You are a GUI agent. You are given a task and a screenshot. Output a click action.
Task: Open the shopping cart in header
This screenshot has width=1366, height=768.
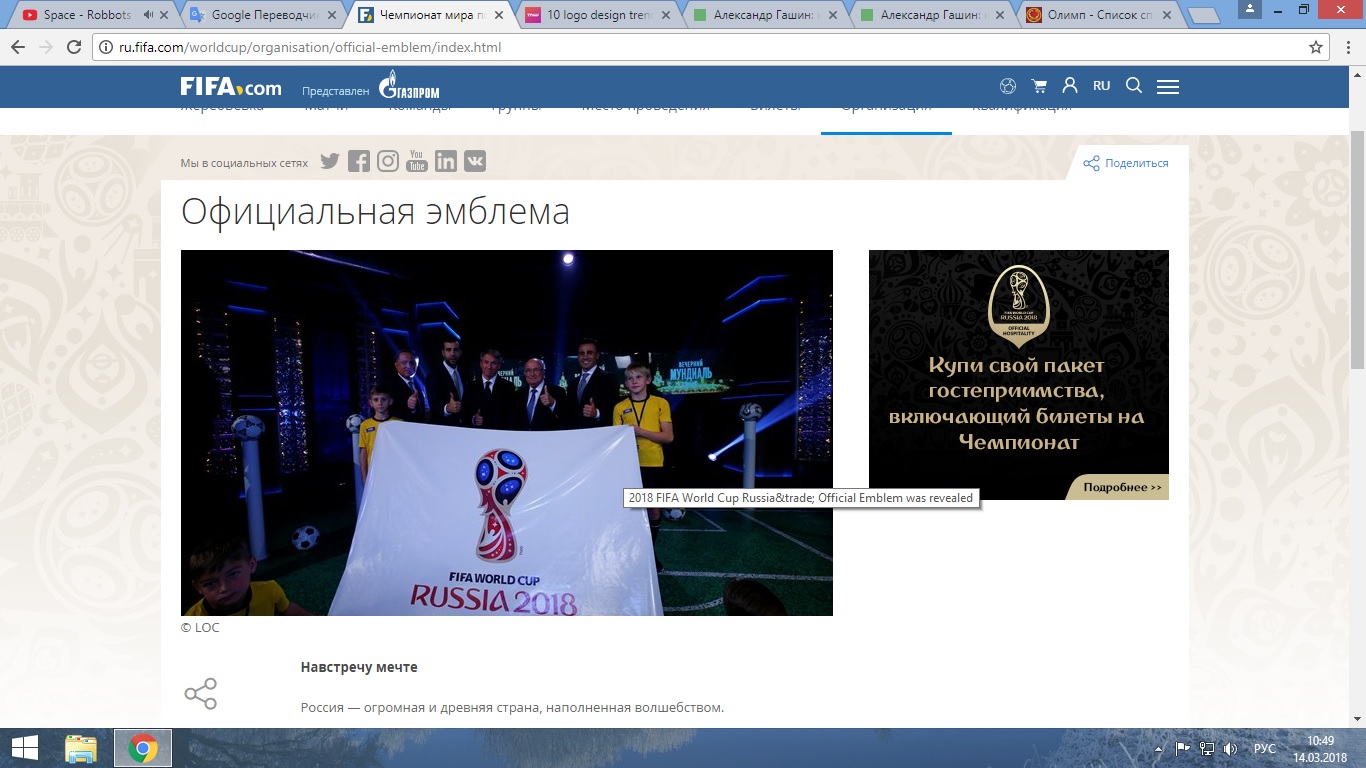point(1039,86)
